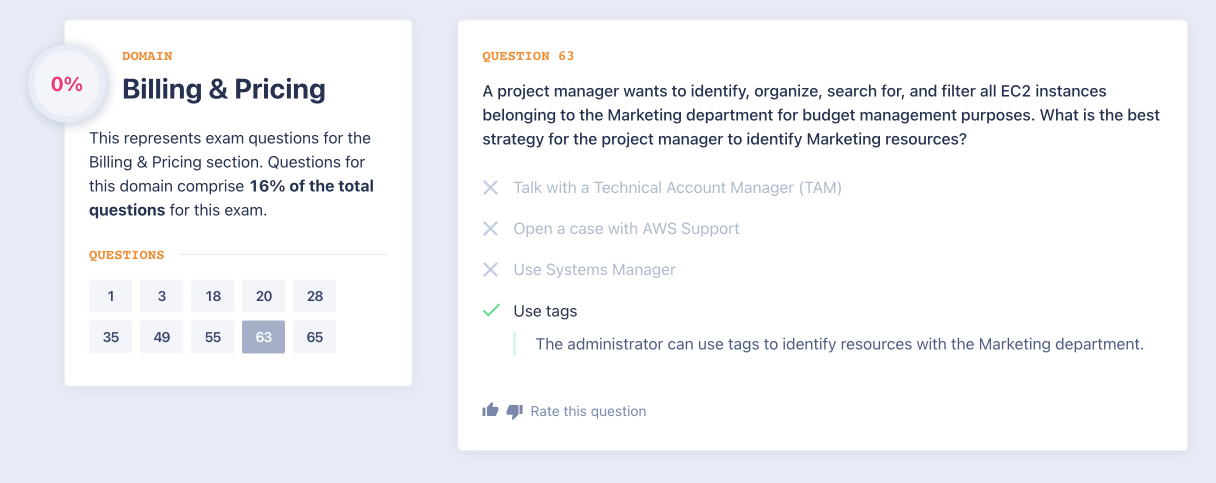This screenshot has width=1216, height=483.
Task: Go to question 1
Action: (x=111, y=296)
